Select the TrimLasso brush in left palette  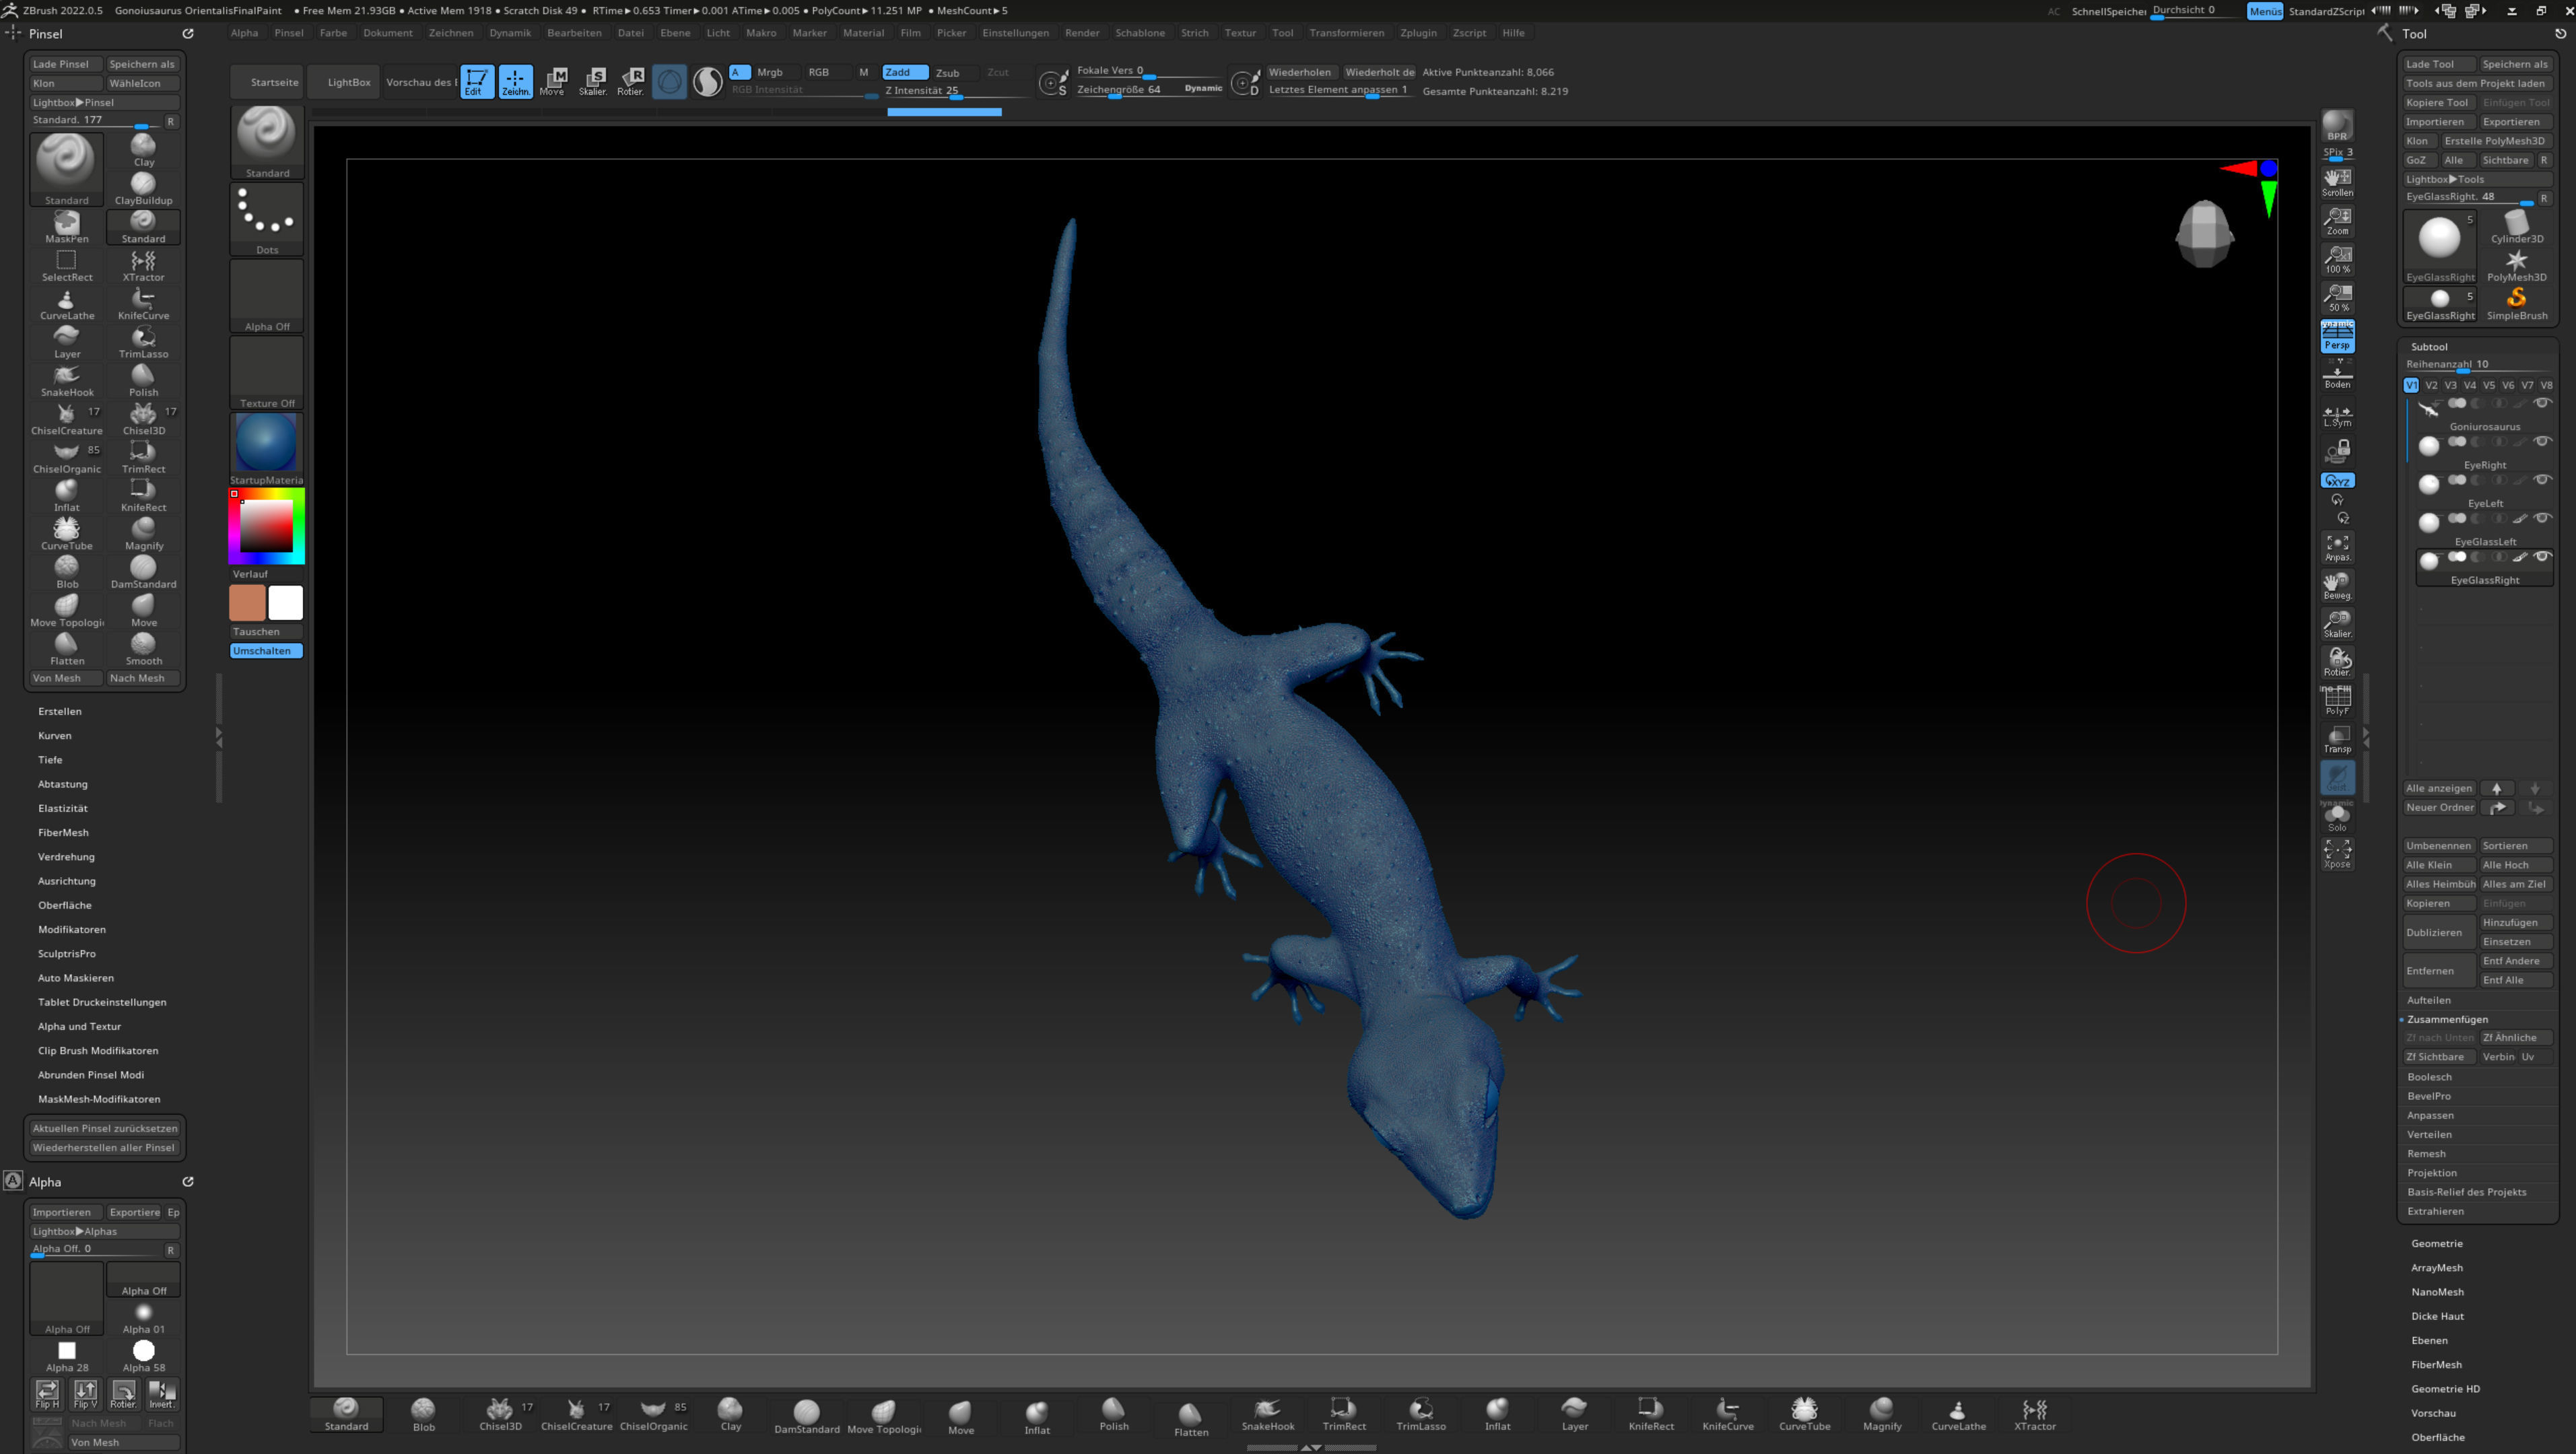[143, 342]
